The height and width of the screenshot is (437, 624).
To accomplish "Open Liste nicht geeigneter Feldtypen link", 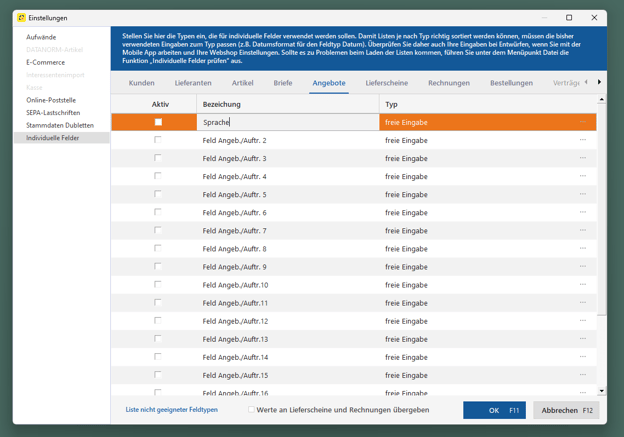I will click(x=172, y=410).
